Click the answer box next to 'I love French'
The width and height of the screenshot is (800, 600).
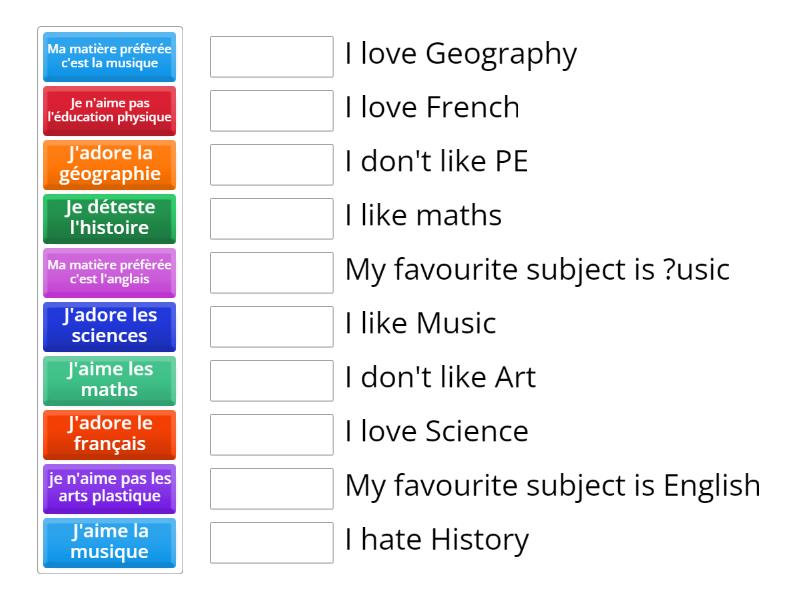point(270,111)
